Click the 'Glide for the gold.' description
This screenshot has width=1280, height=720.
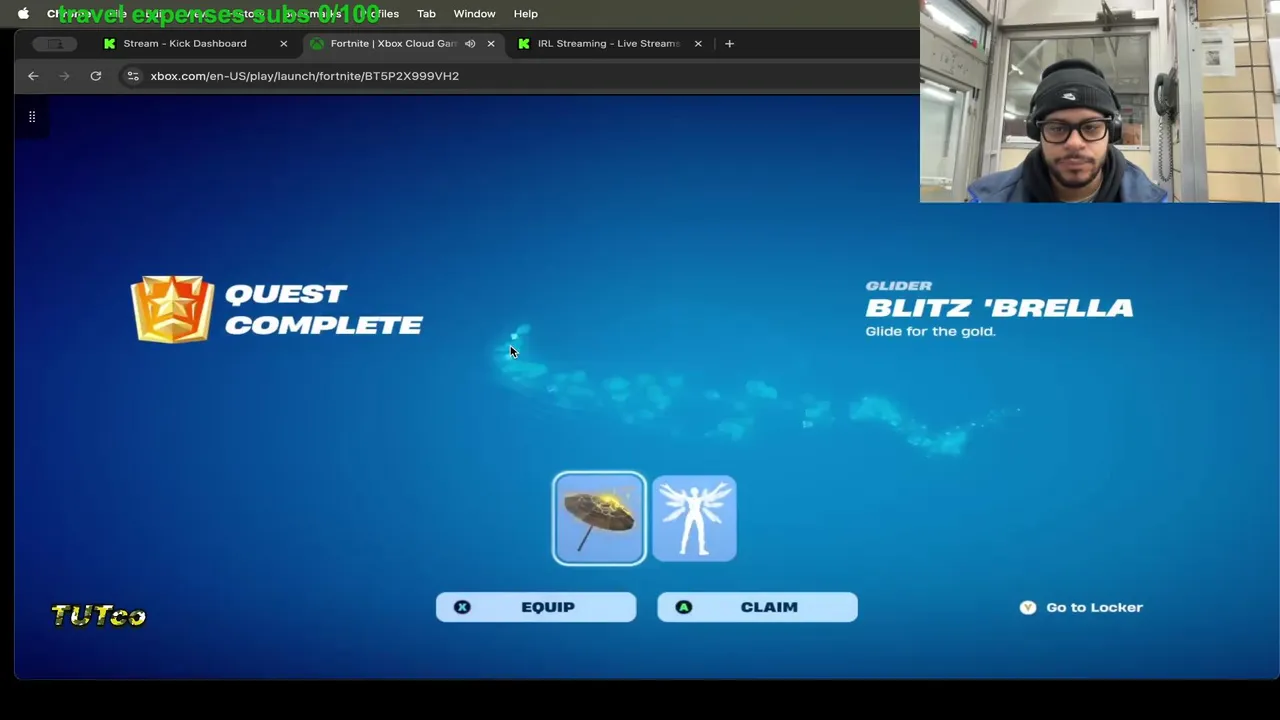click(930, 332)
